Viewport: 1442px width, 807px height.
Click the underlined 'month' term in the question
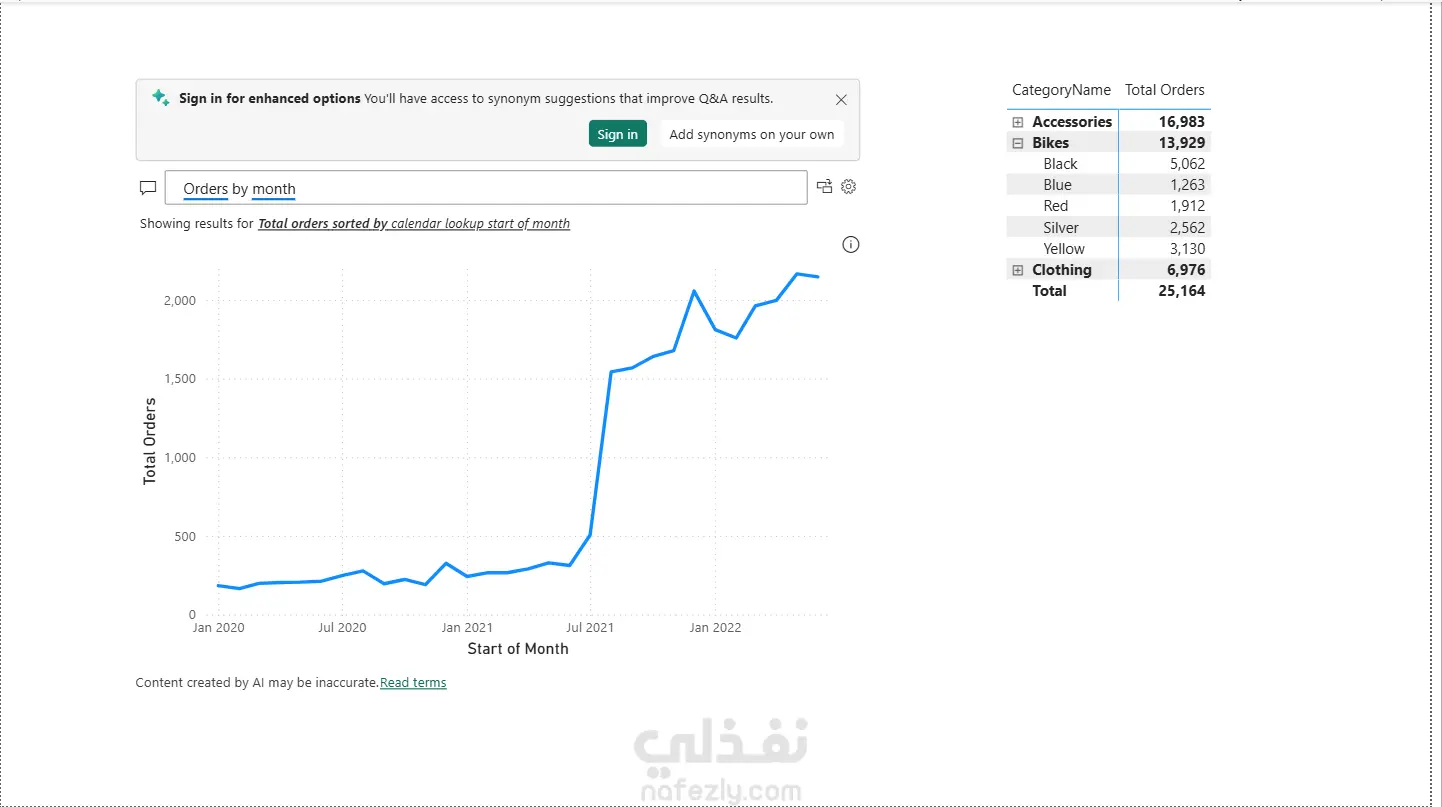click(x=274, y=189)
